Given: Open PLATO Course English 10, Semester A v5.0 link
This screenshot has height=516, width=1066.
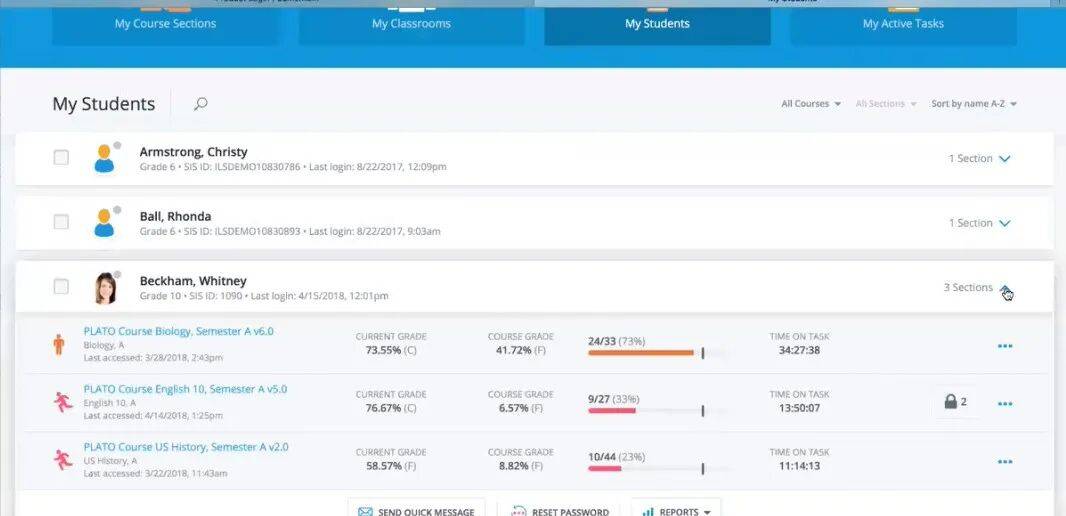Looking at the screenshot, I should pyautogui.click(x=185, y=389).
